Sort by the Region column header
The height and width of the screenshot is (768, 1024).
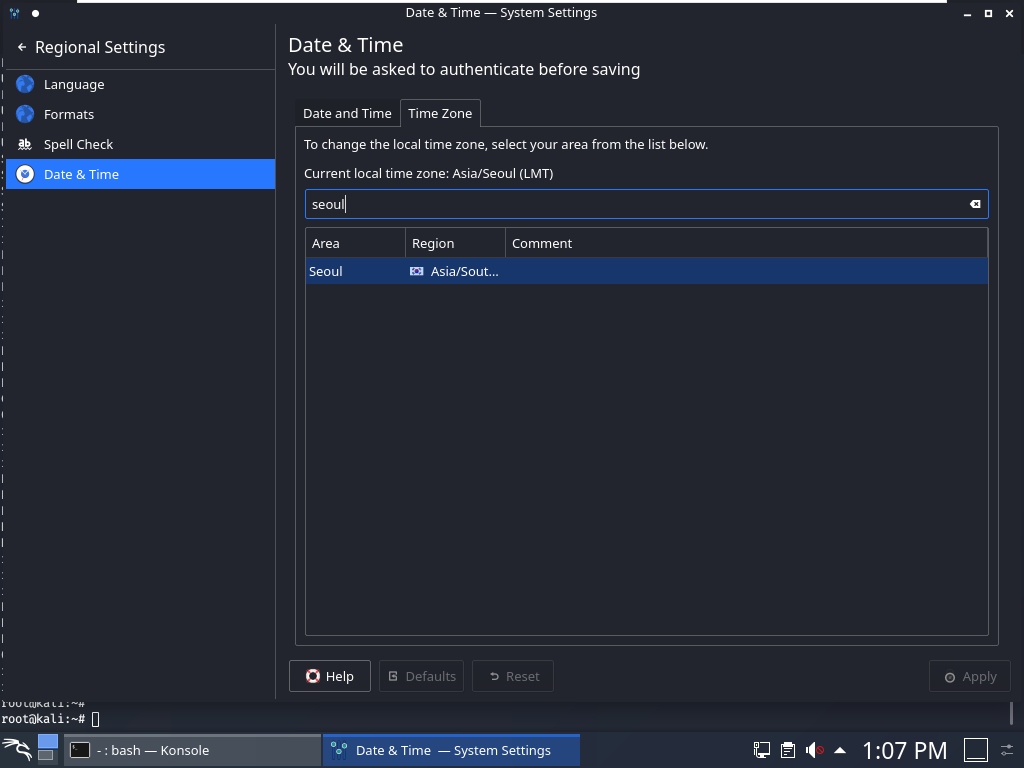[455, 243]
